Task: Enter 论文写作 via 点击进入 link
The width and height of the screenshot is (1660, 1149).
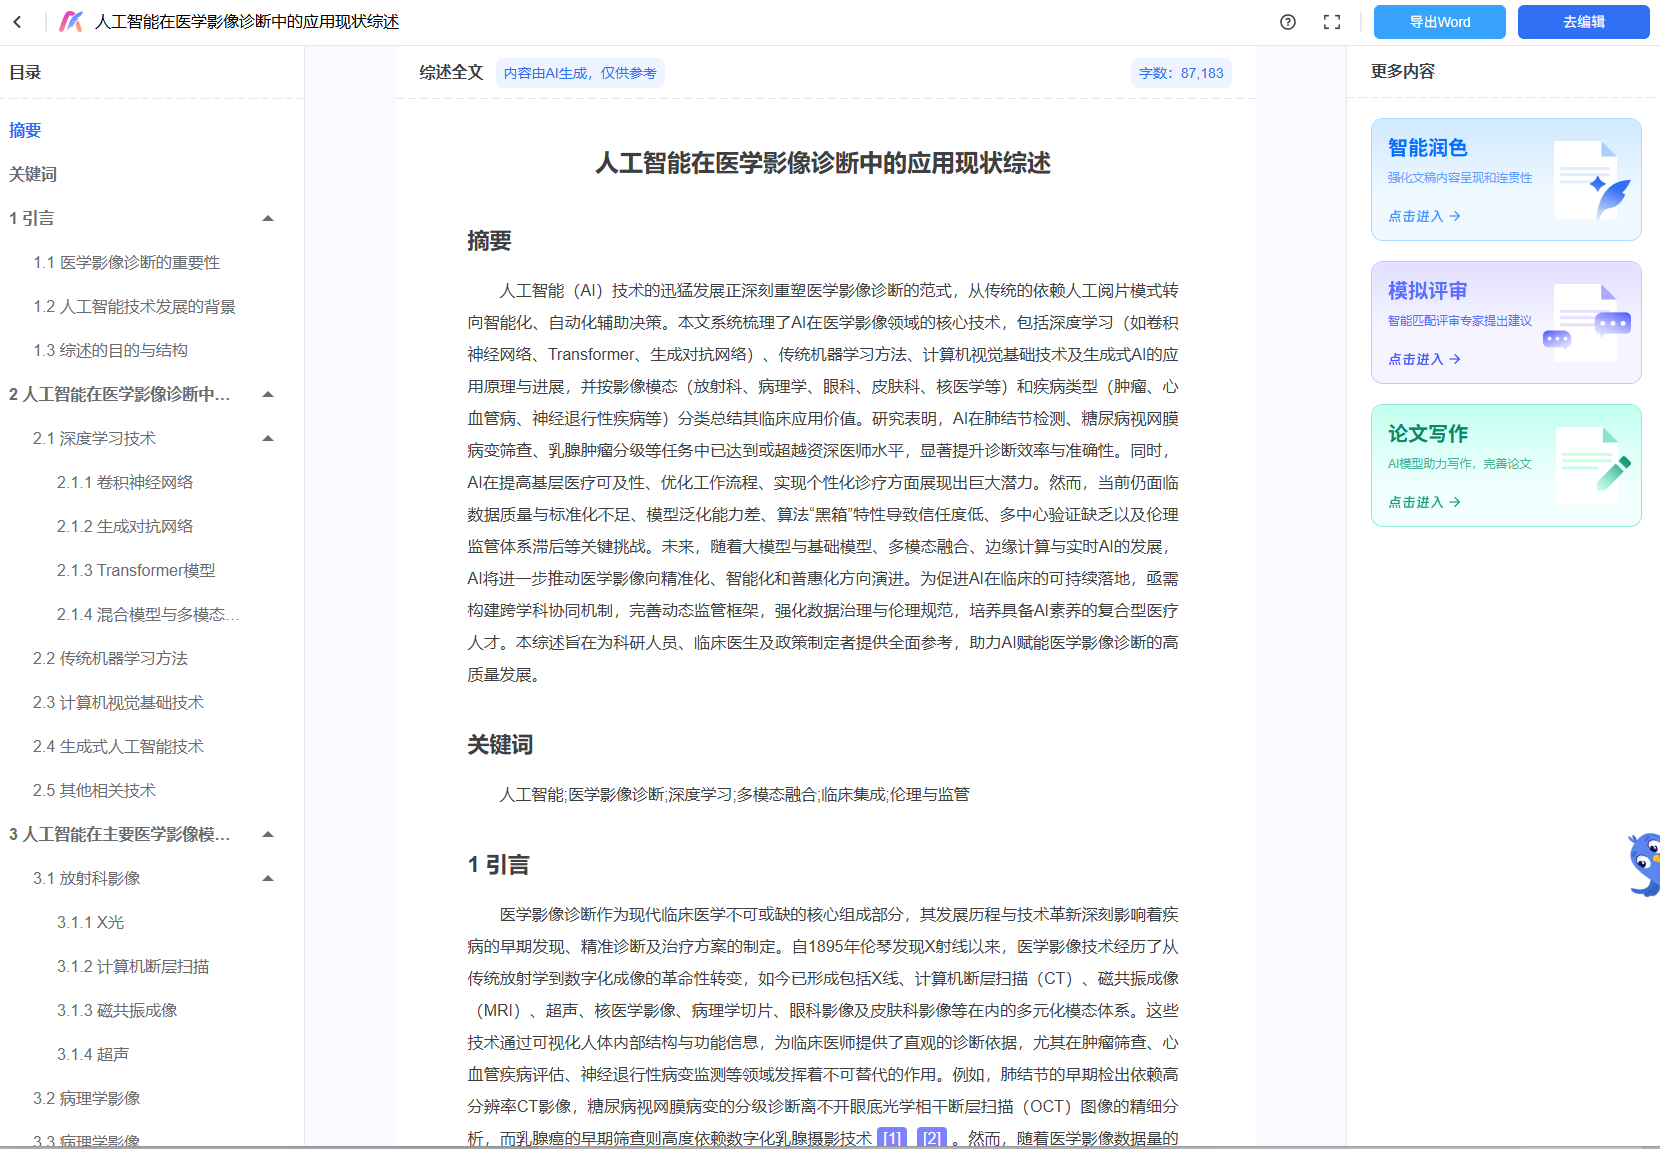Action: (x=1424, y=502)
